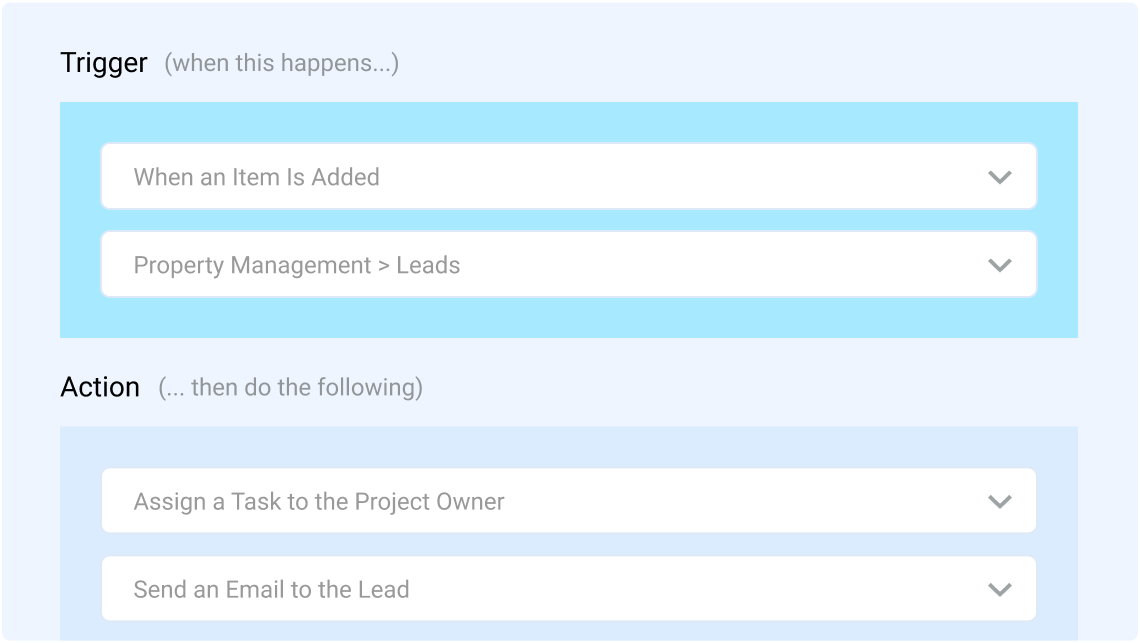Viewport: 1140px width, 643px height.
Task: Click the chevron on 'Send an Email to the Lead'
Action: 999,589
